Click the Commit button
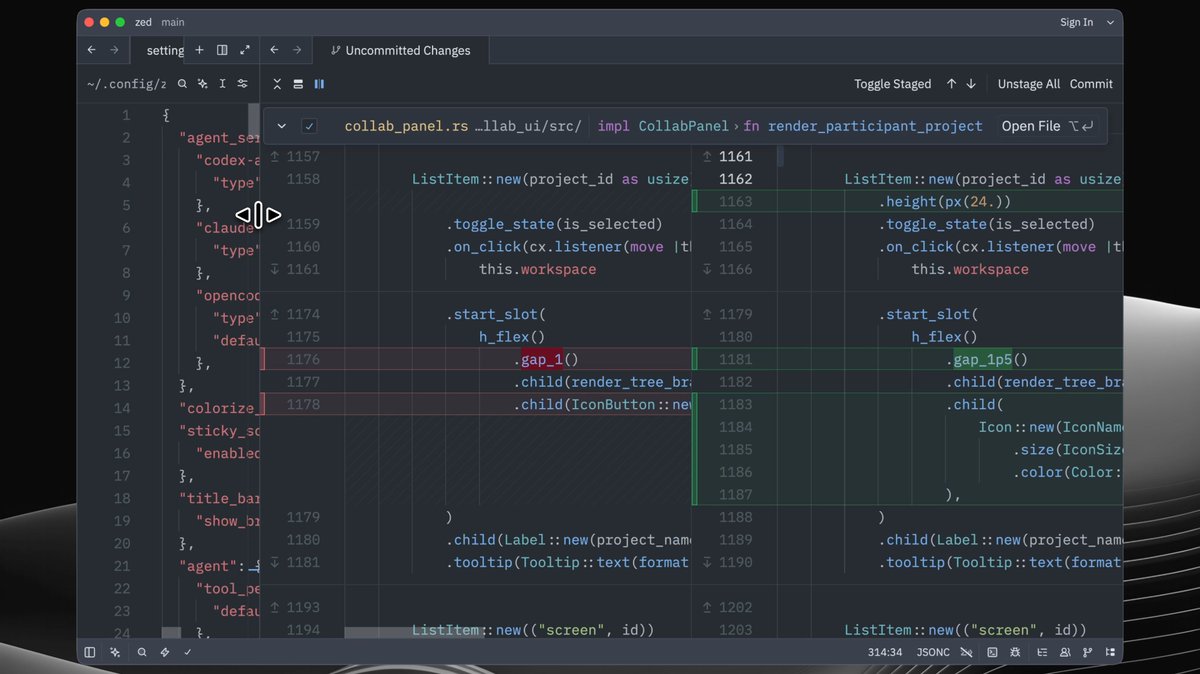Viewport: 1200px width, 674px height. click(x=1091, y=84)
